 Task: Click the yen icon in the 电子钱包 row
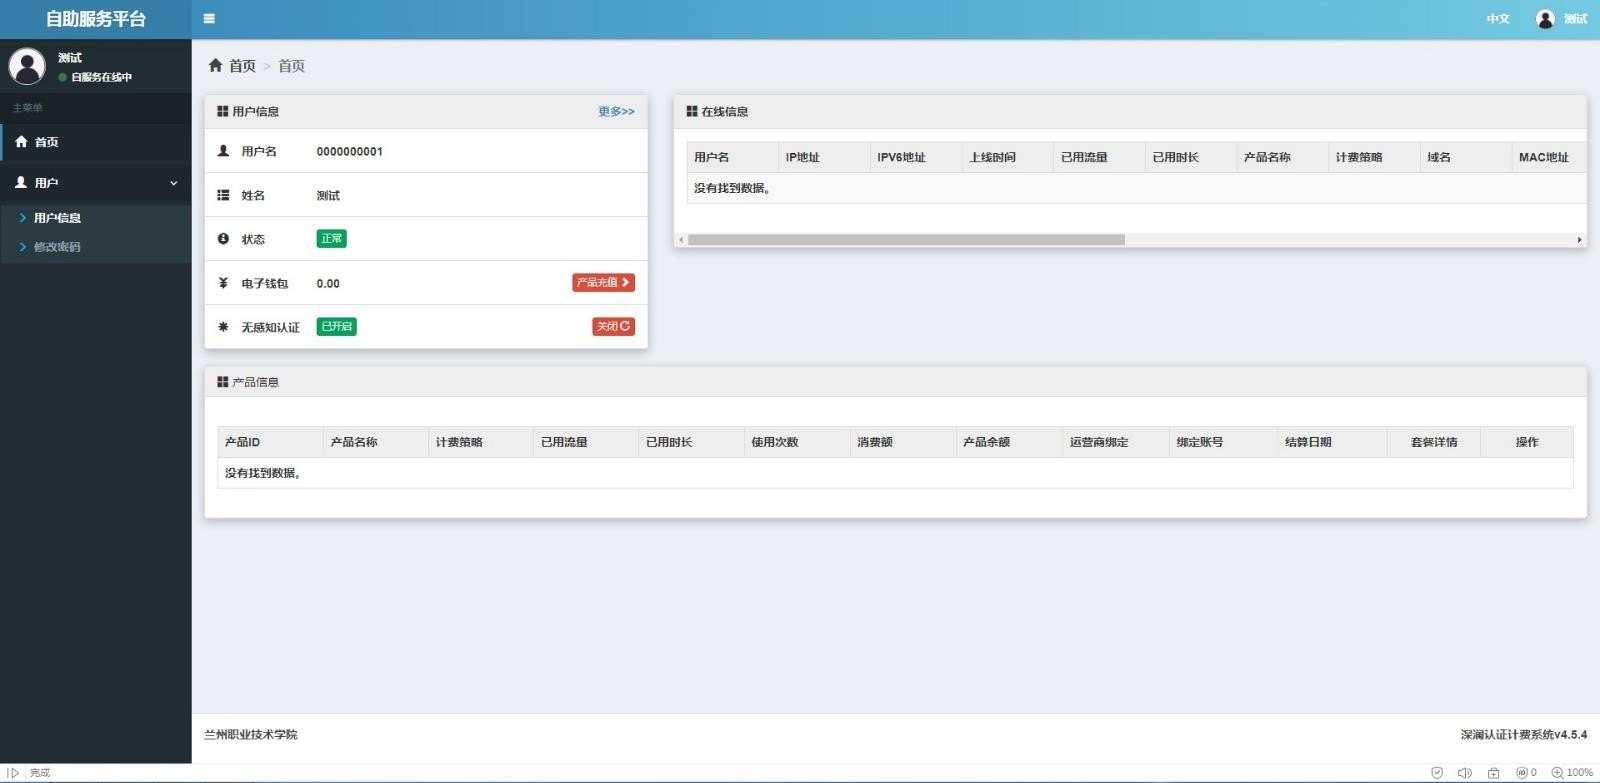click(x=224, y=283)
